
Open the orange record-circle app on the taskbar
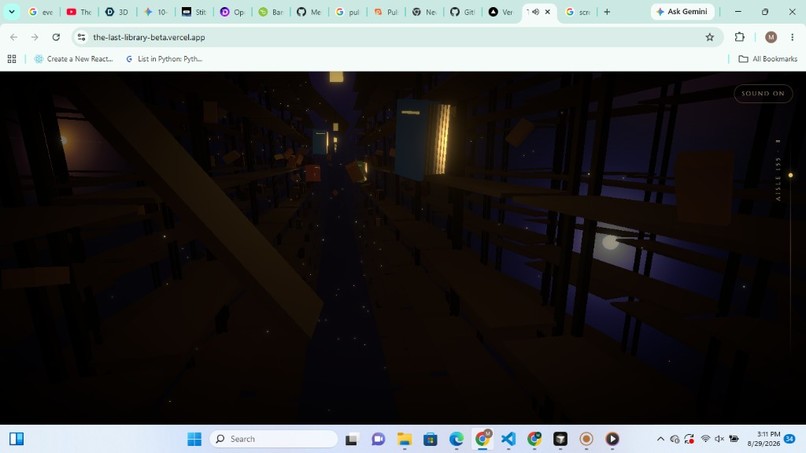[x=586, y=439]
